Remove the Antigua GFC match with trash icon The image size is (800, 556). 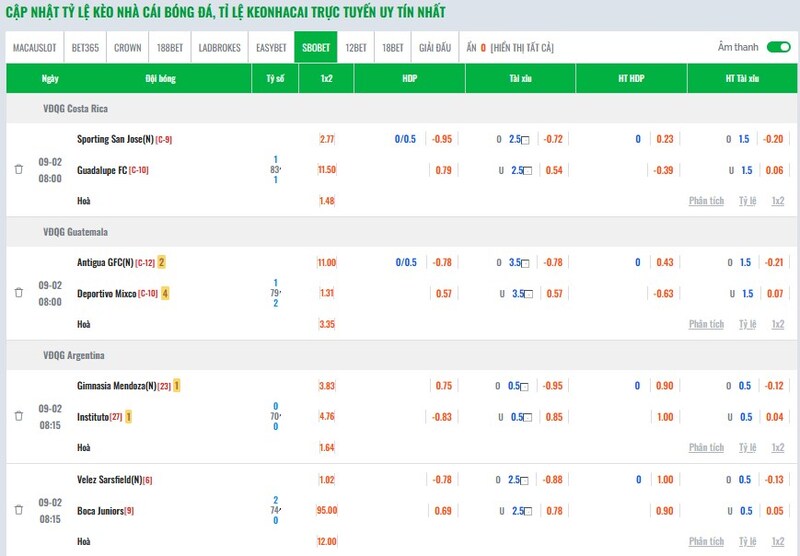pyautogui.click(x=18, y=293)
